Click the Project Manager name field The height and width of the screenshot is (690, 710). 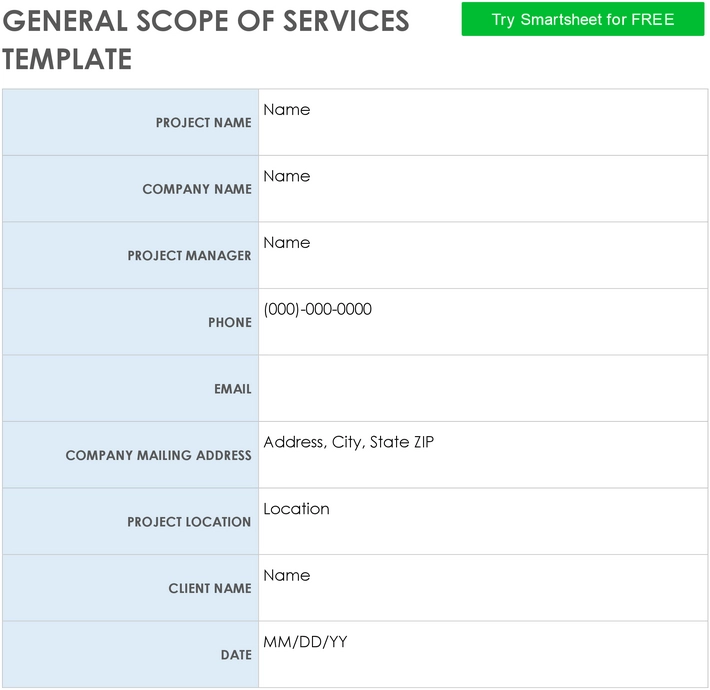[482, 255]
